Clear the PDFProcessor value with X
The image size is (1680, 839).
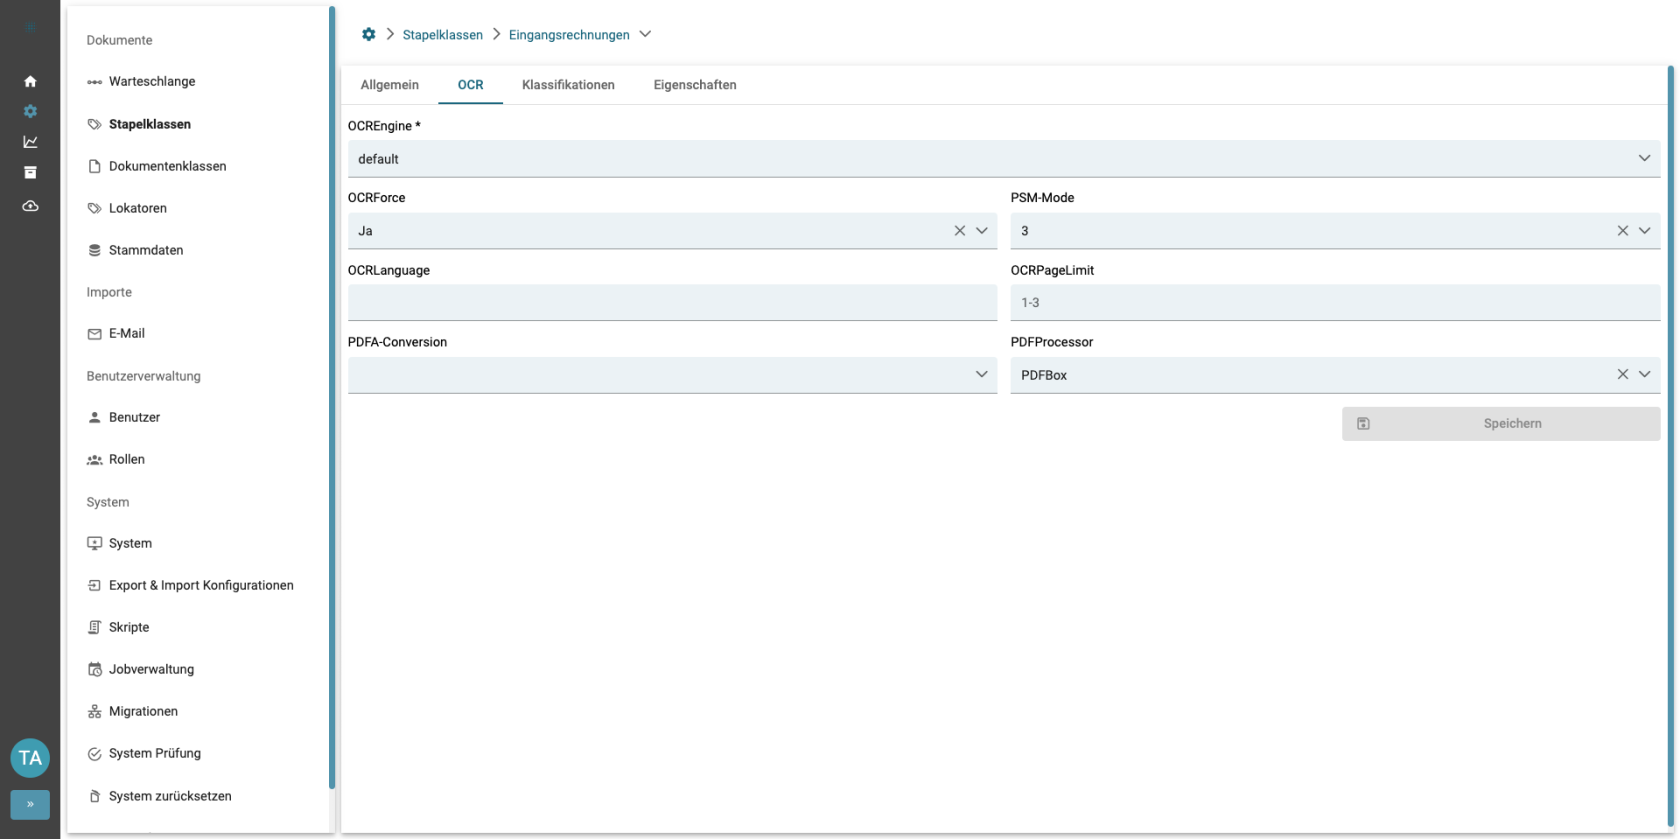pos(1622,374)
